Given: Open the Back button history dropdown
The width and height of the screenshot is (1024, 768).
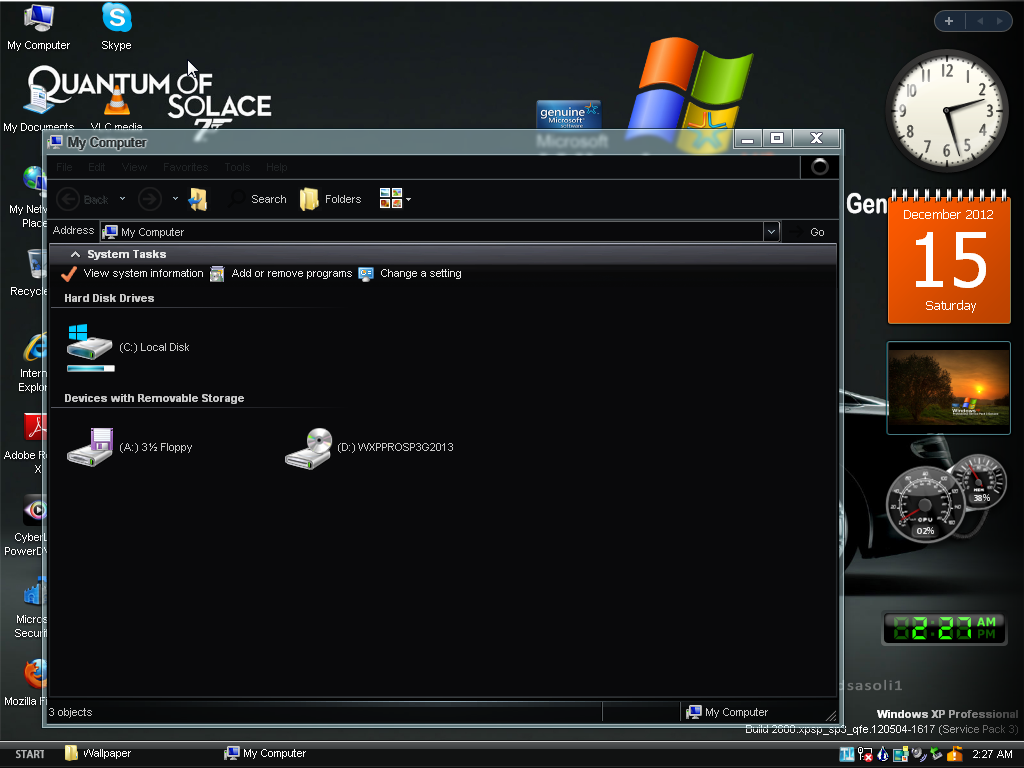Looking at the screenshot, I should click(122, 199).
